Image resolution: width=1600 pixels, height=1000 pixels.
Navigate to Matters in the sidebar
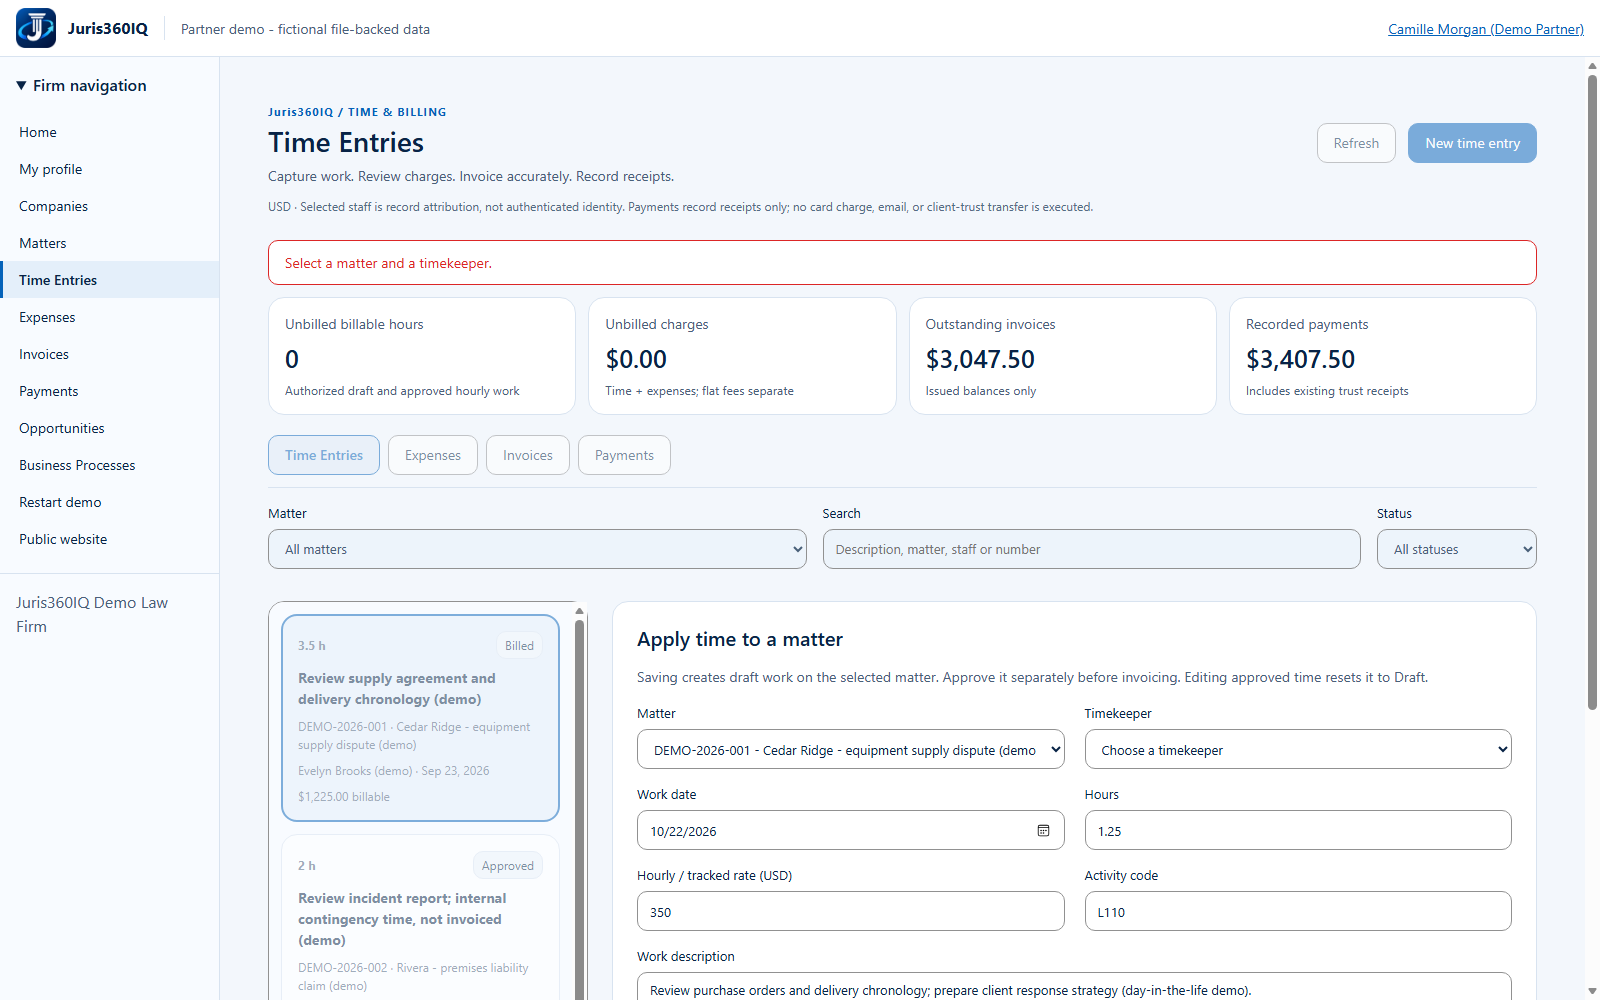click(109, 243)
